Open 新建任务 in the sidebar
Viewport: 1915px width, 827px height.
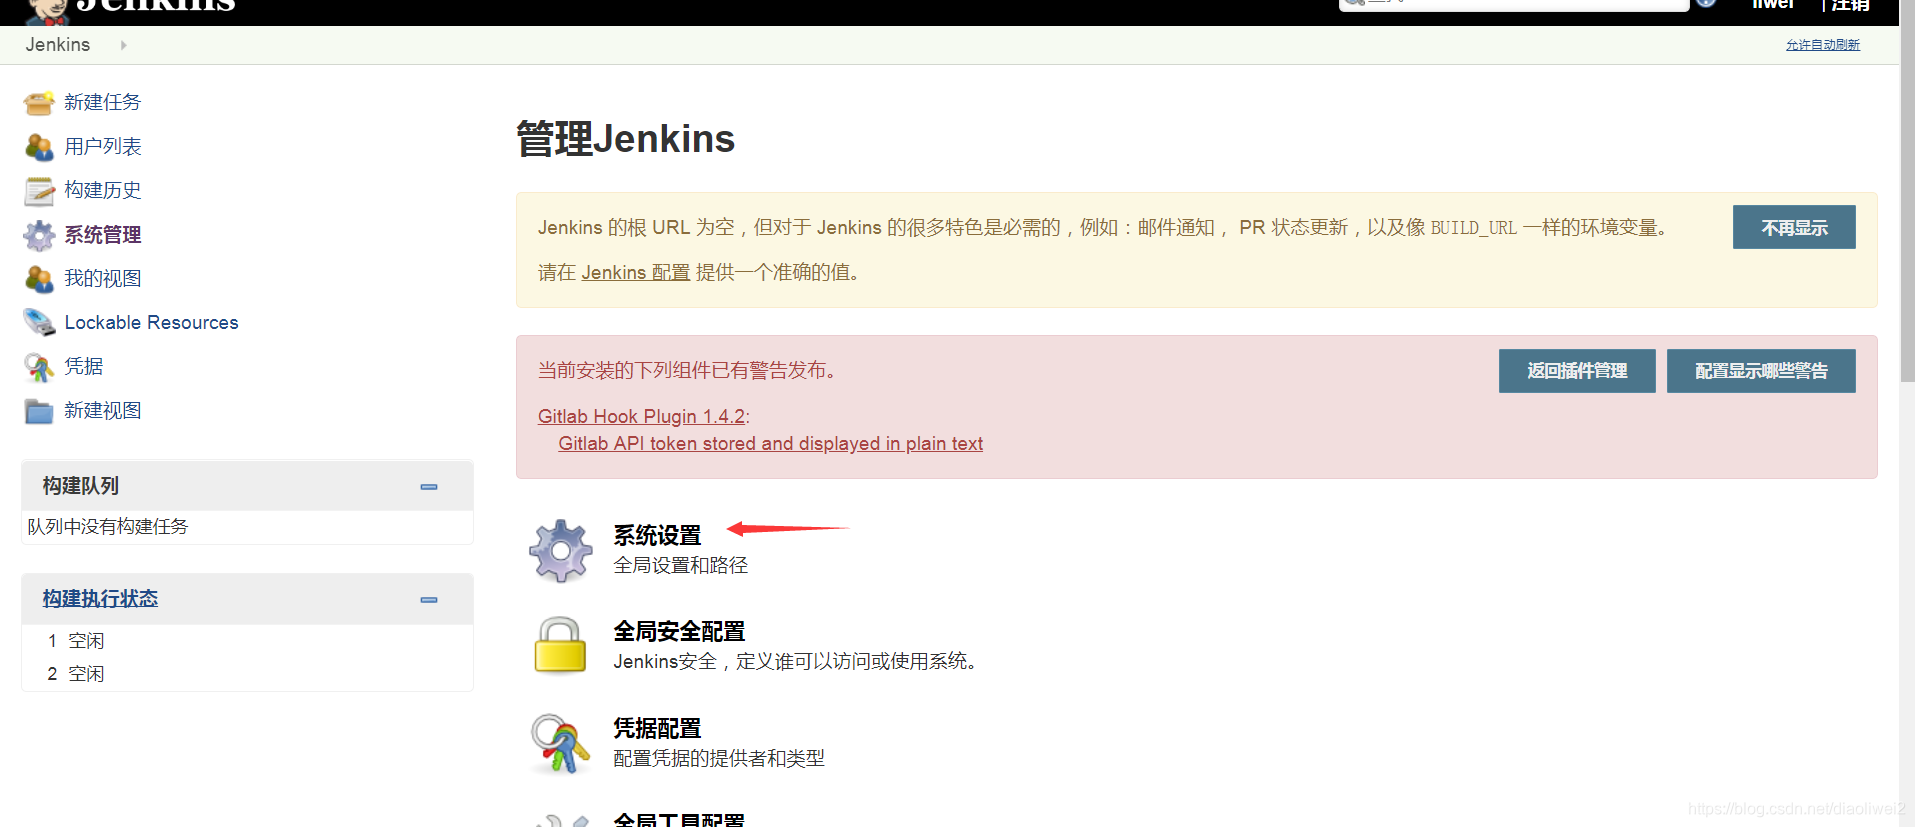click(x=103, y=102)
